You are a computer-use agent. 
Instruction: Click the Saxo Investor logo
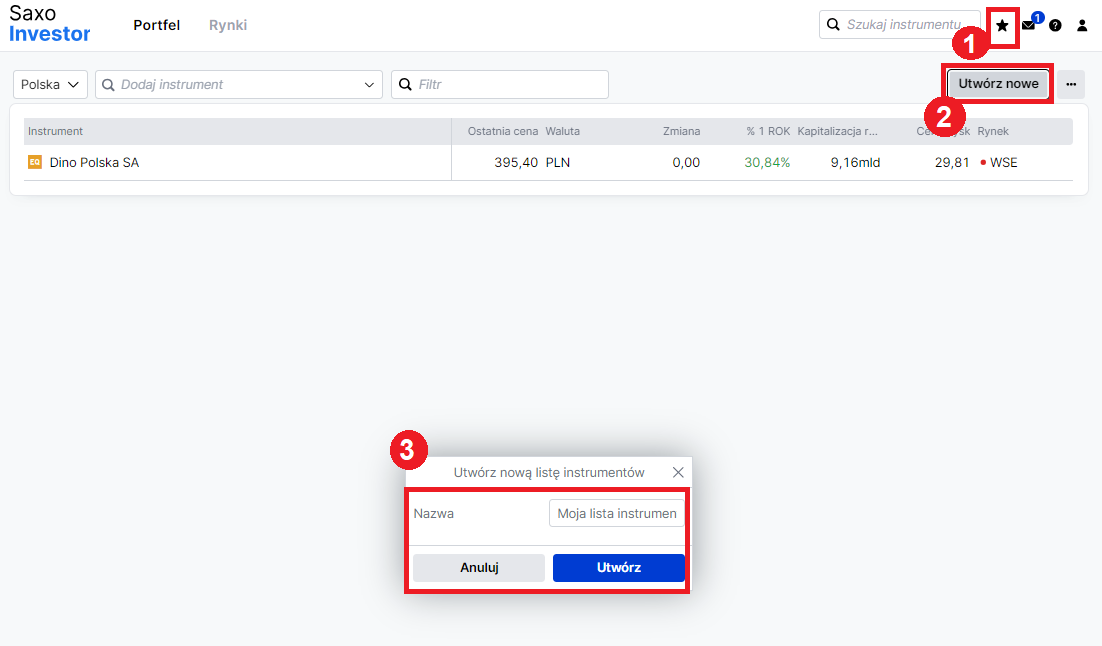50,25
